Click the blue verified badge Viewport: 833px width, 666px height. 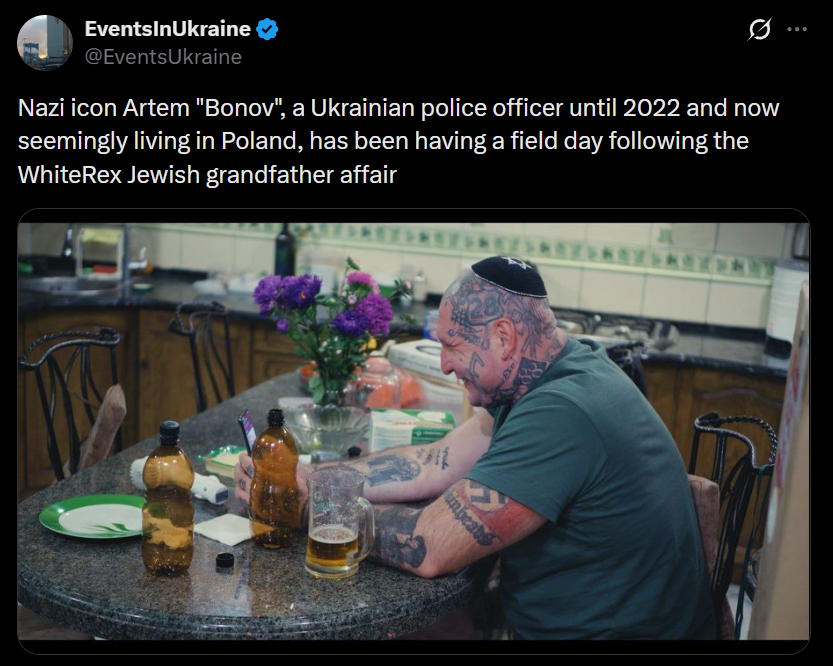267,29
